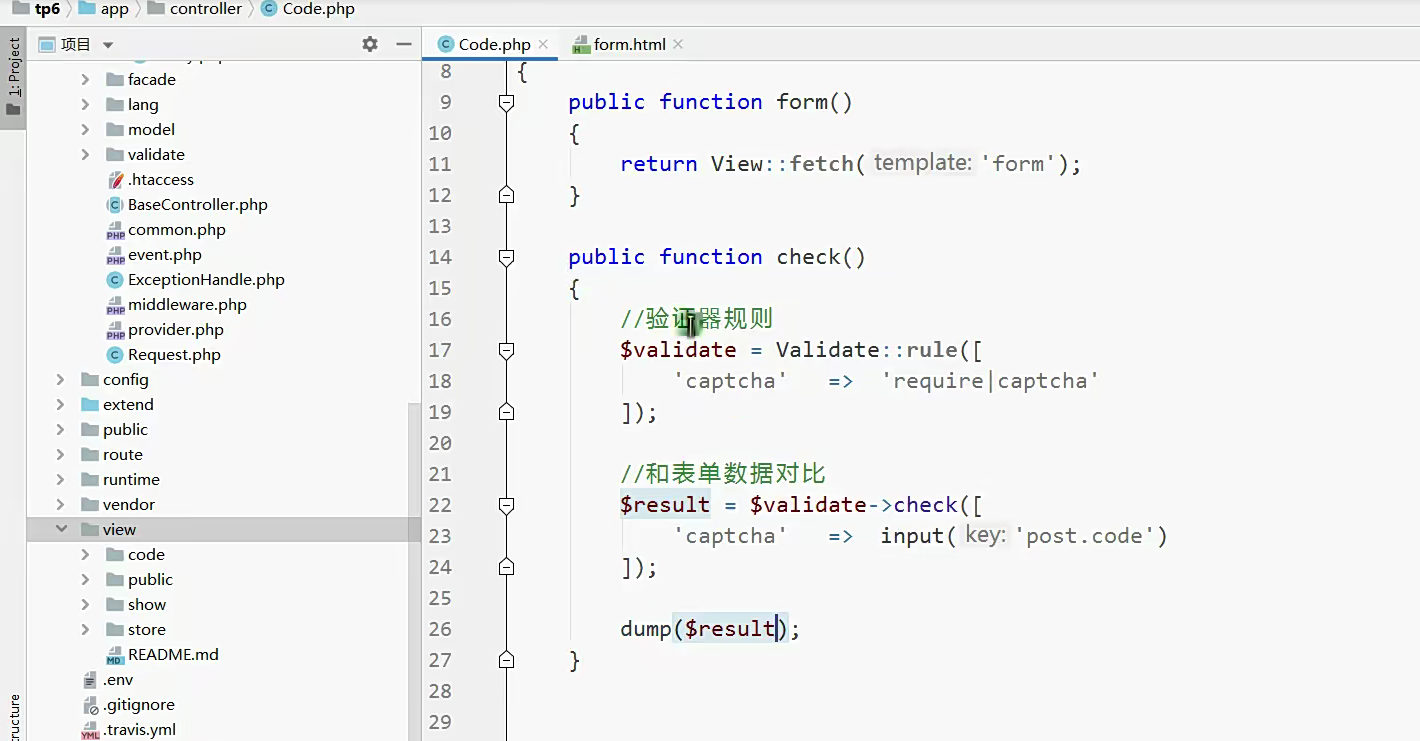The image size is (1420, 741).
Task: Expand the vendor folder
Action: pyautogui.click(x=61, y=504)
